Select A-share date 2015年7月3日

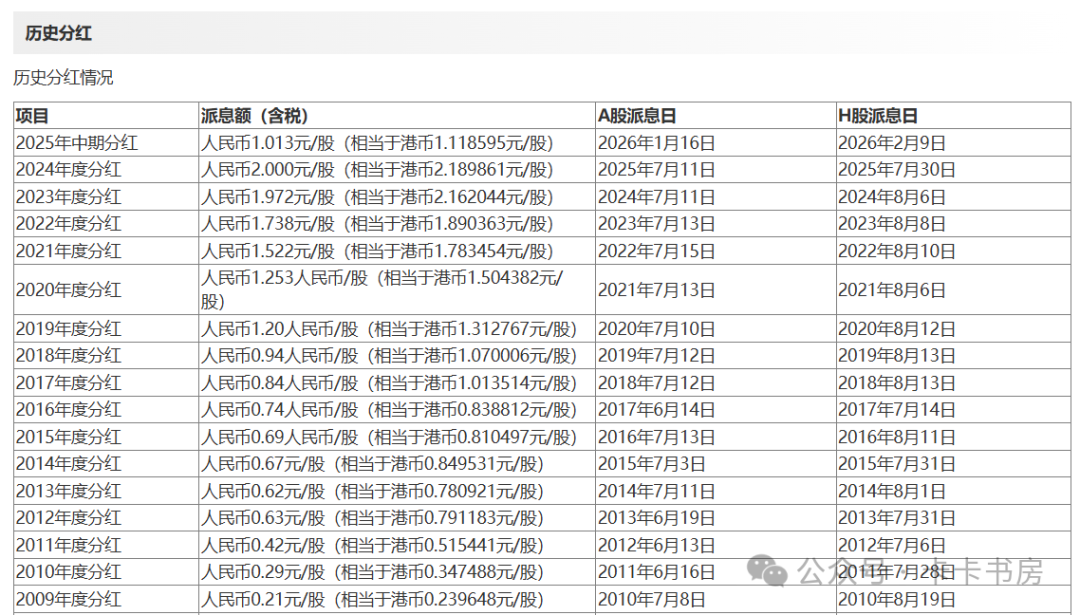652,464
